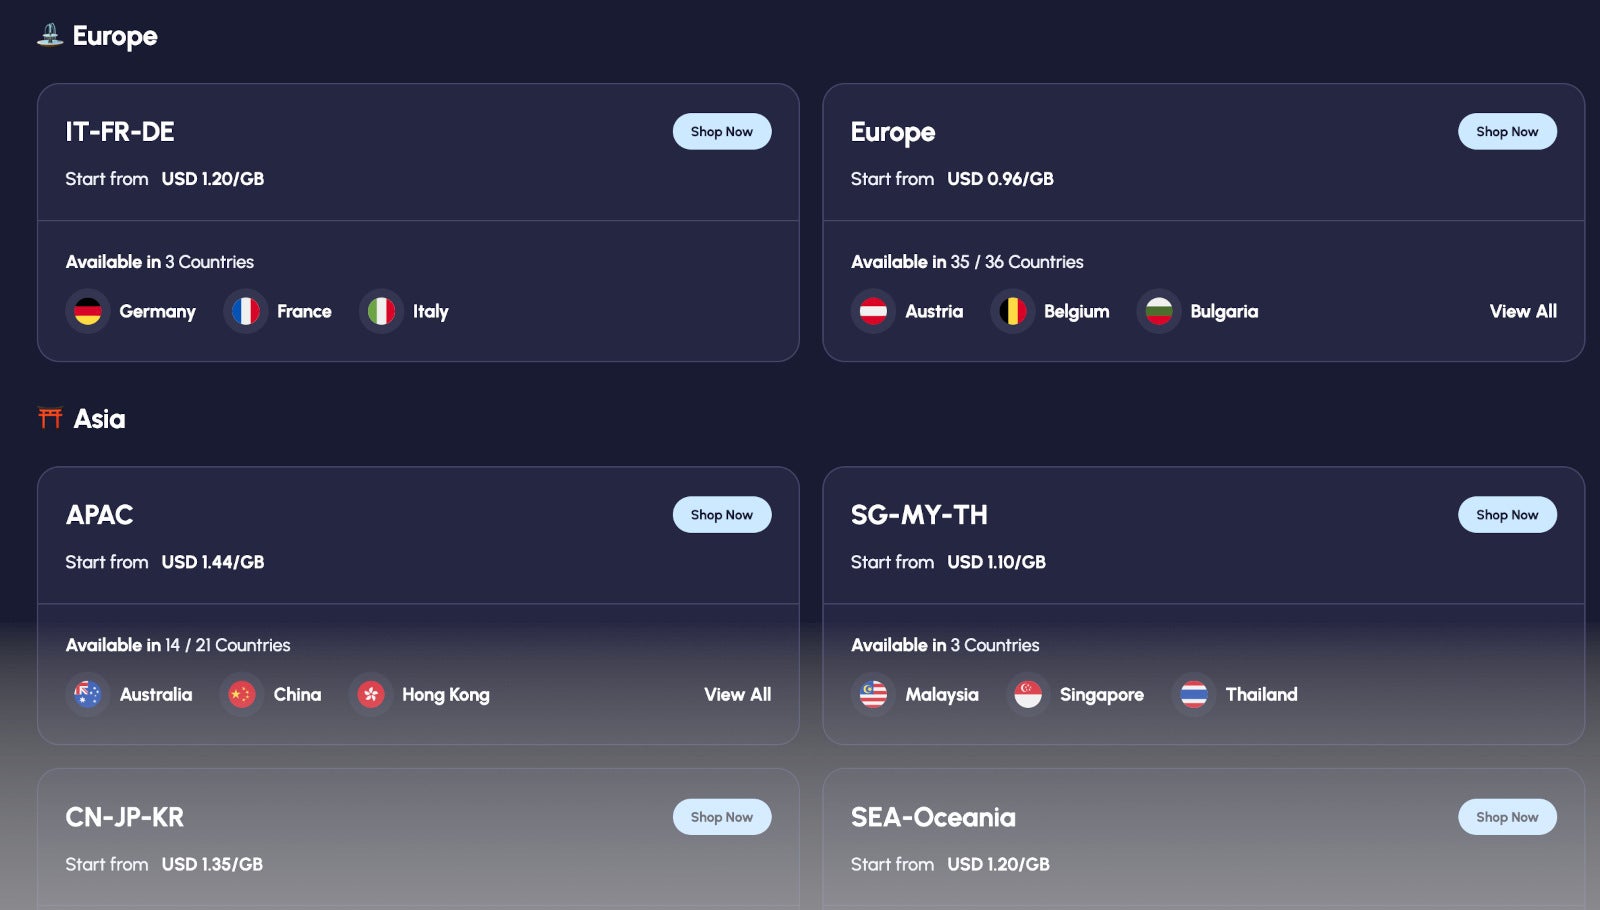Shop Now for the CN-JP-KR plan
The image size is (1600, 910).
[722, 817]
